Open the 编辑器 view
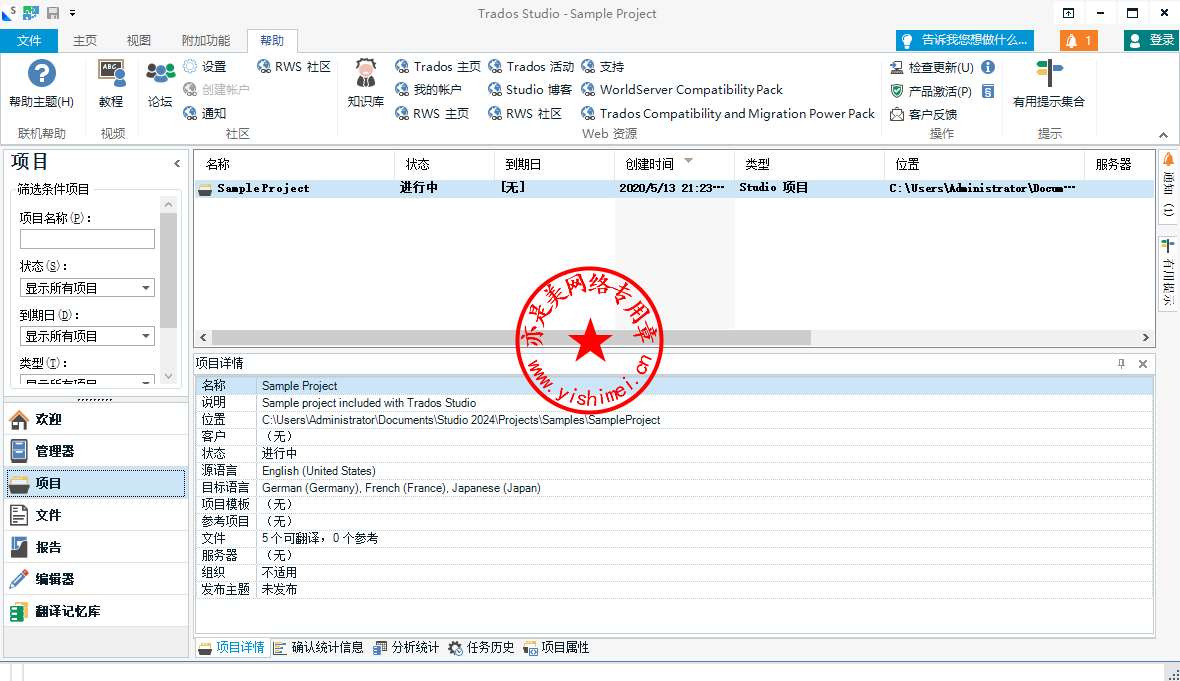Viewport: 1180px width, 681px height. click(x=96, y=579)
